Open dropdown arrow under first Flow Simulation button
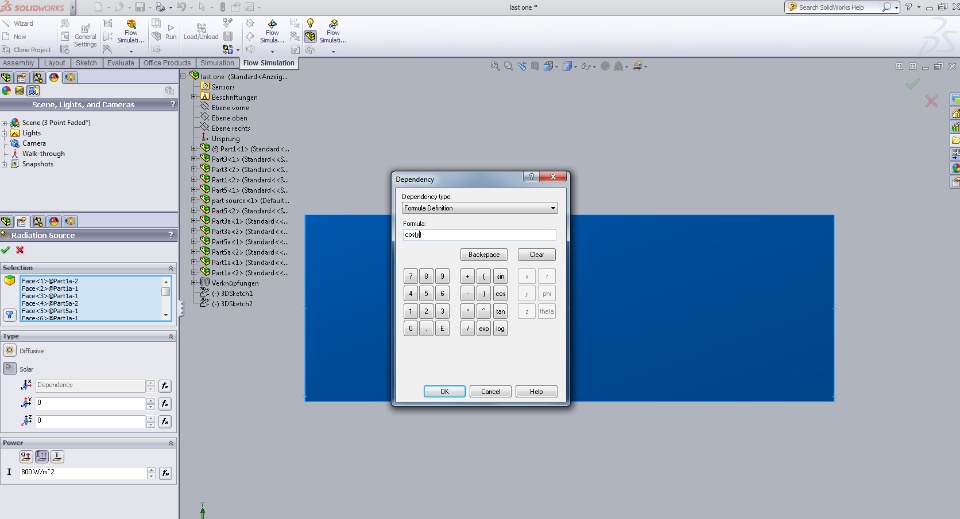The height and width of the screenshot is (519, 960). (131, 51)
